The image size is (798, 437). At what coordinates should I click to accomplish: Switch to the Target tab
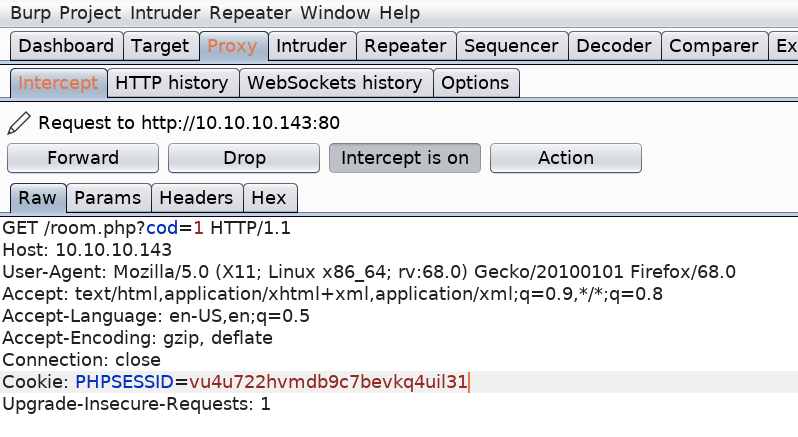[160, 46]
